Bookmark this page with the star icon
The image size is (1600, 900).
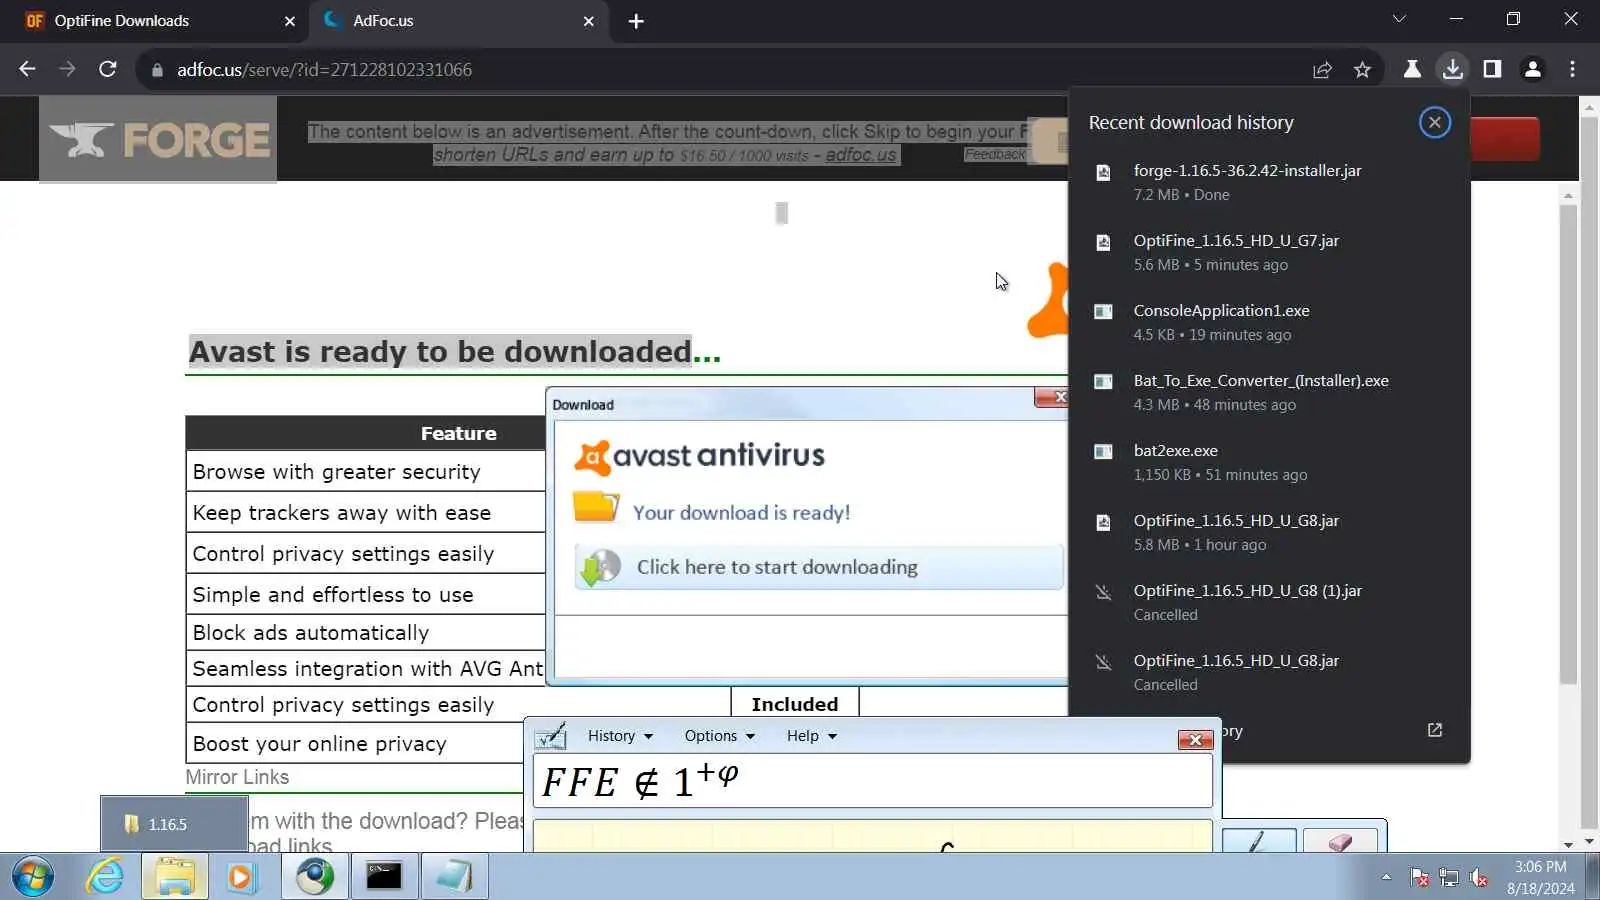1362,69
